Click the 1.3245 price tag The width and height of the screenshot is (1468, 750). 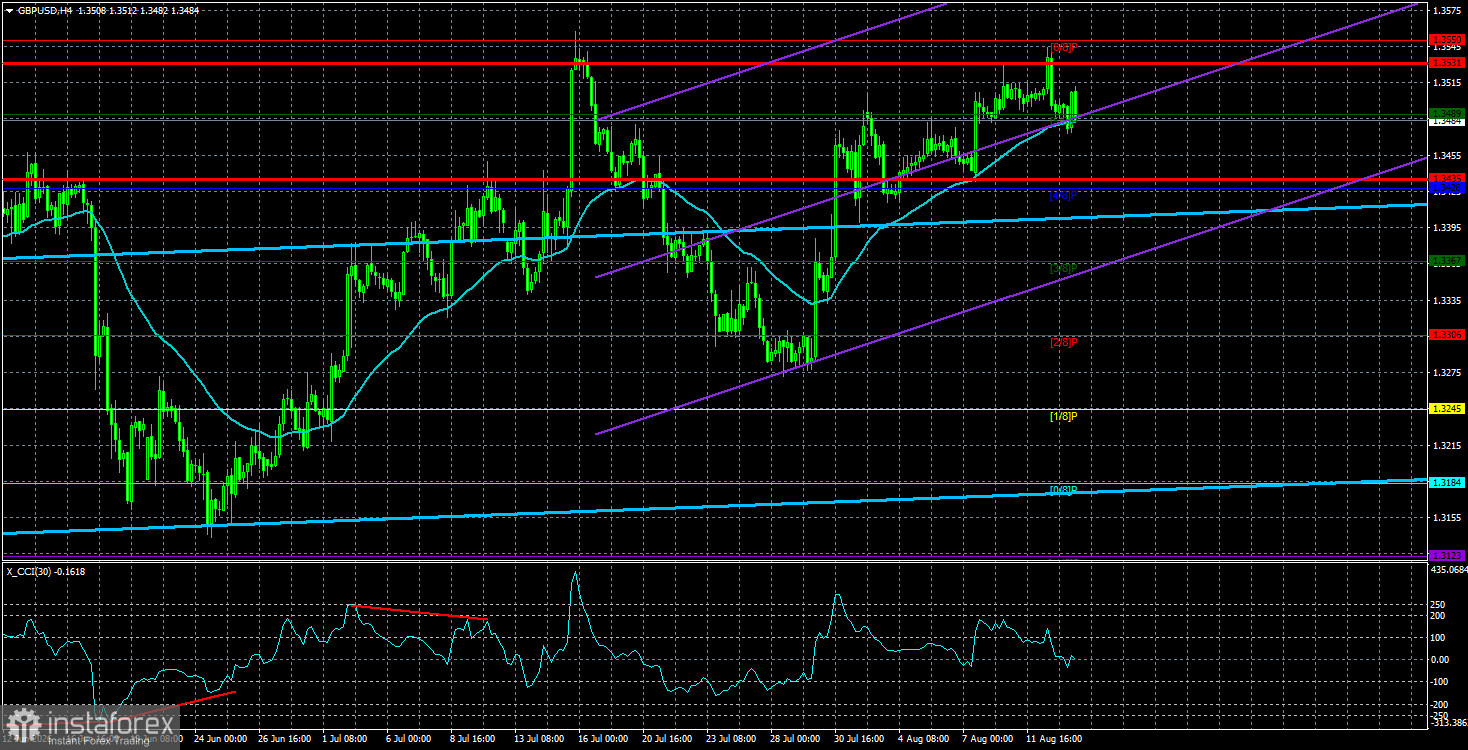pos(1447,409)
